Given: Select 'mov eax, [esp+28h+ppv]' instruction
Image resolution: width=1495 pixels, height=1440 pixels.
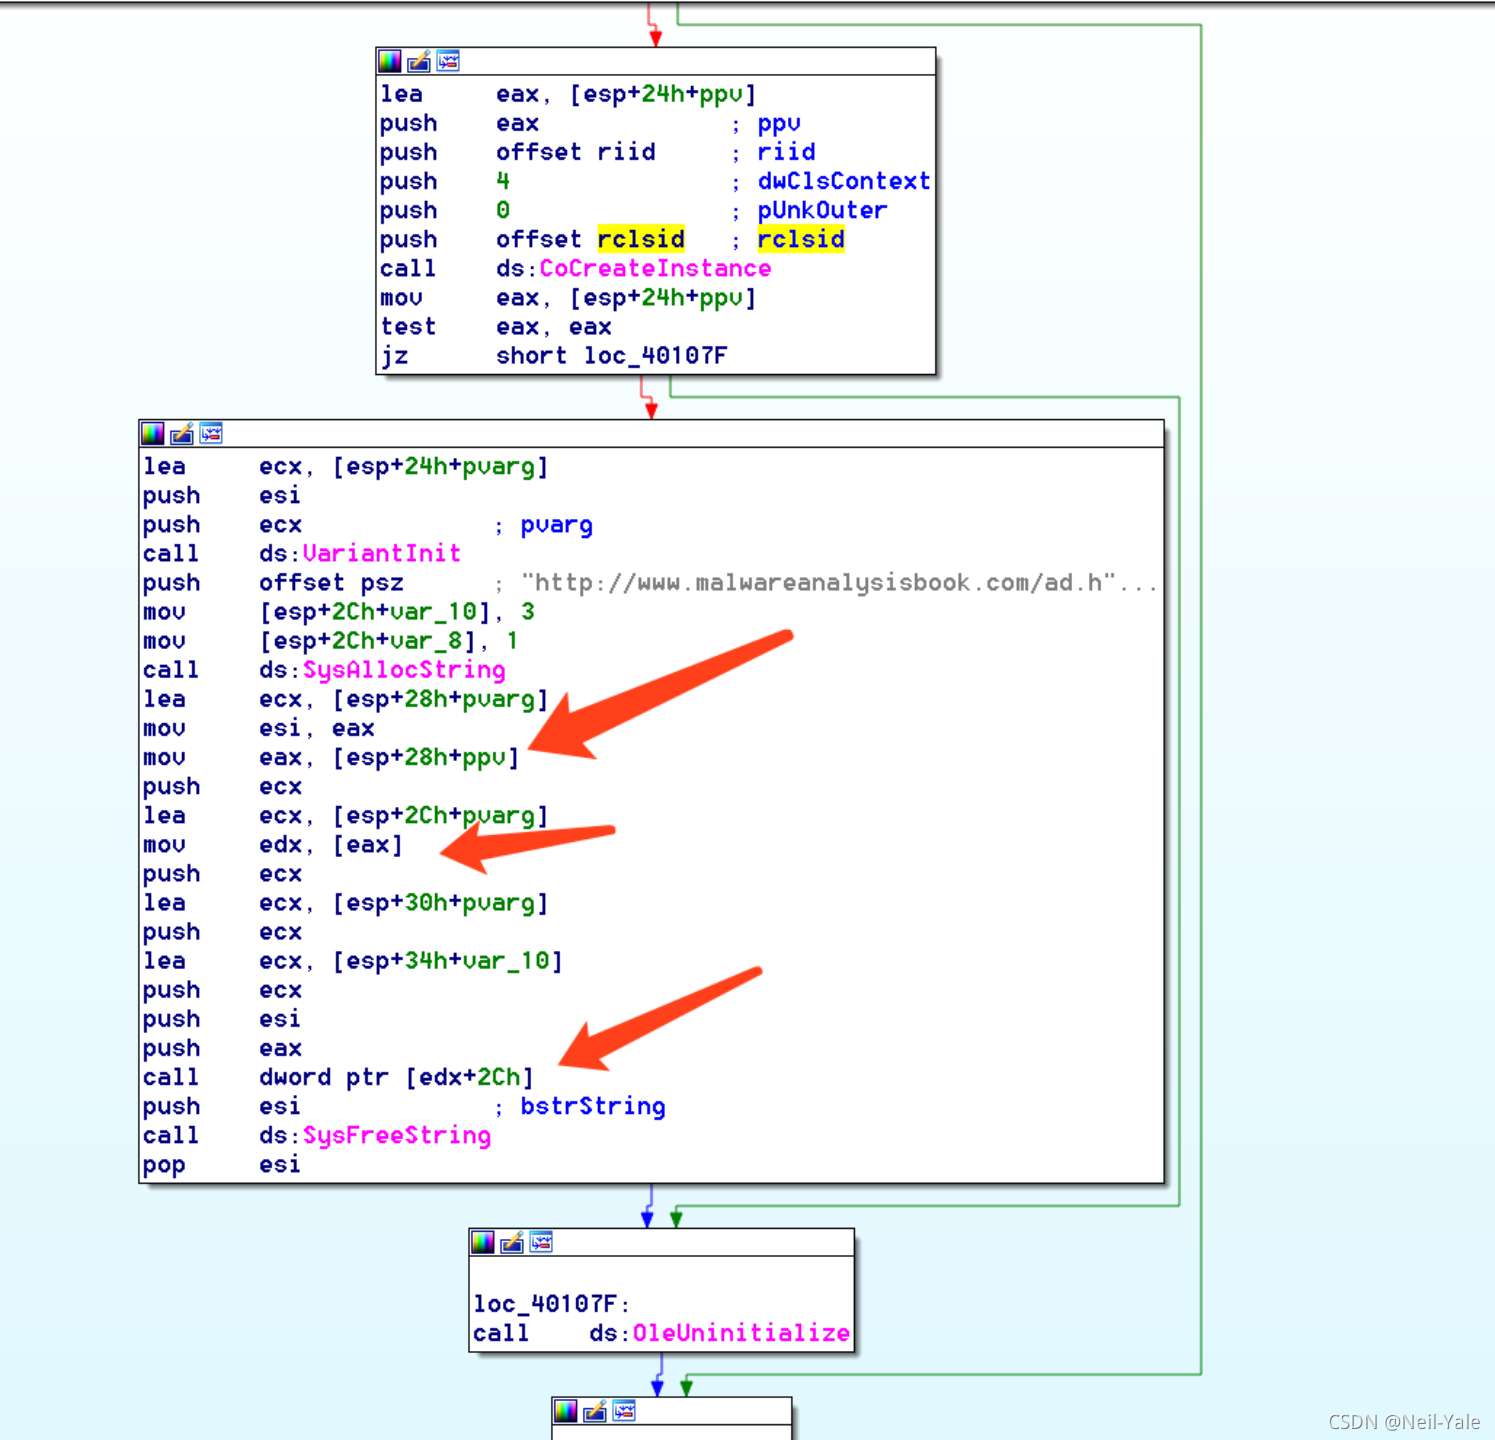Looking at the screenshot, I should click(x=331, y=758).
